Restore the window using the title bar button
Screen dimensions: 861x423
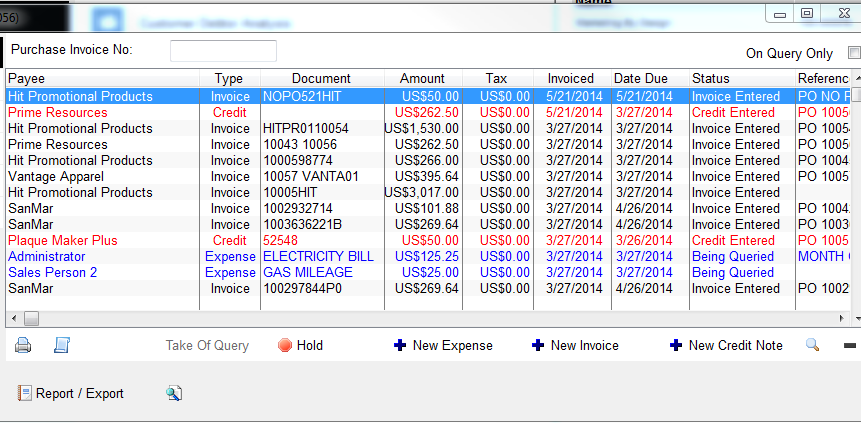[x=807, y=14]
